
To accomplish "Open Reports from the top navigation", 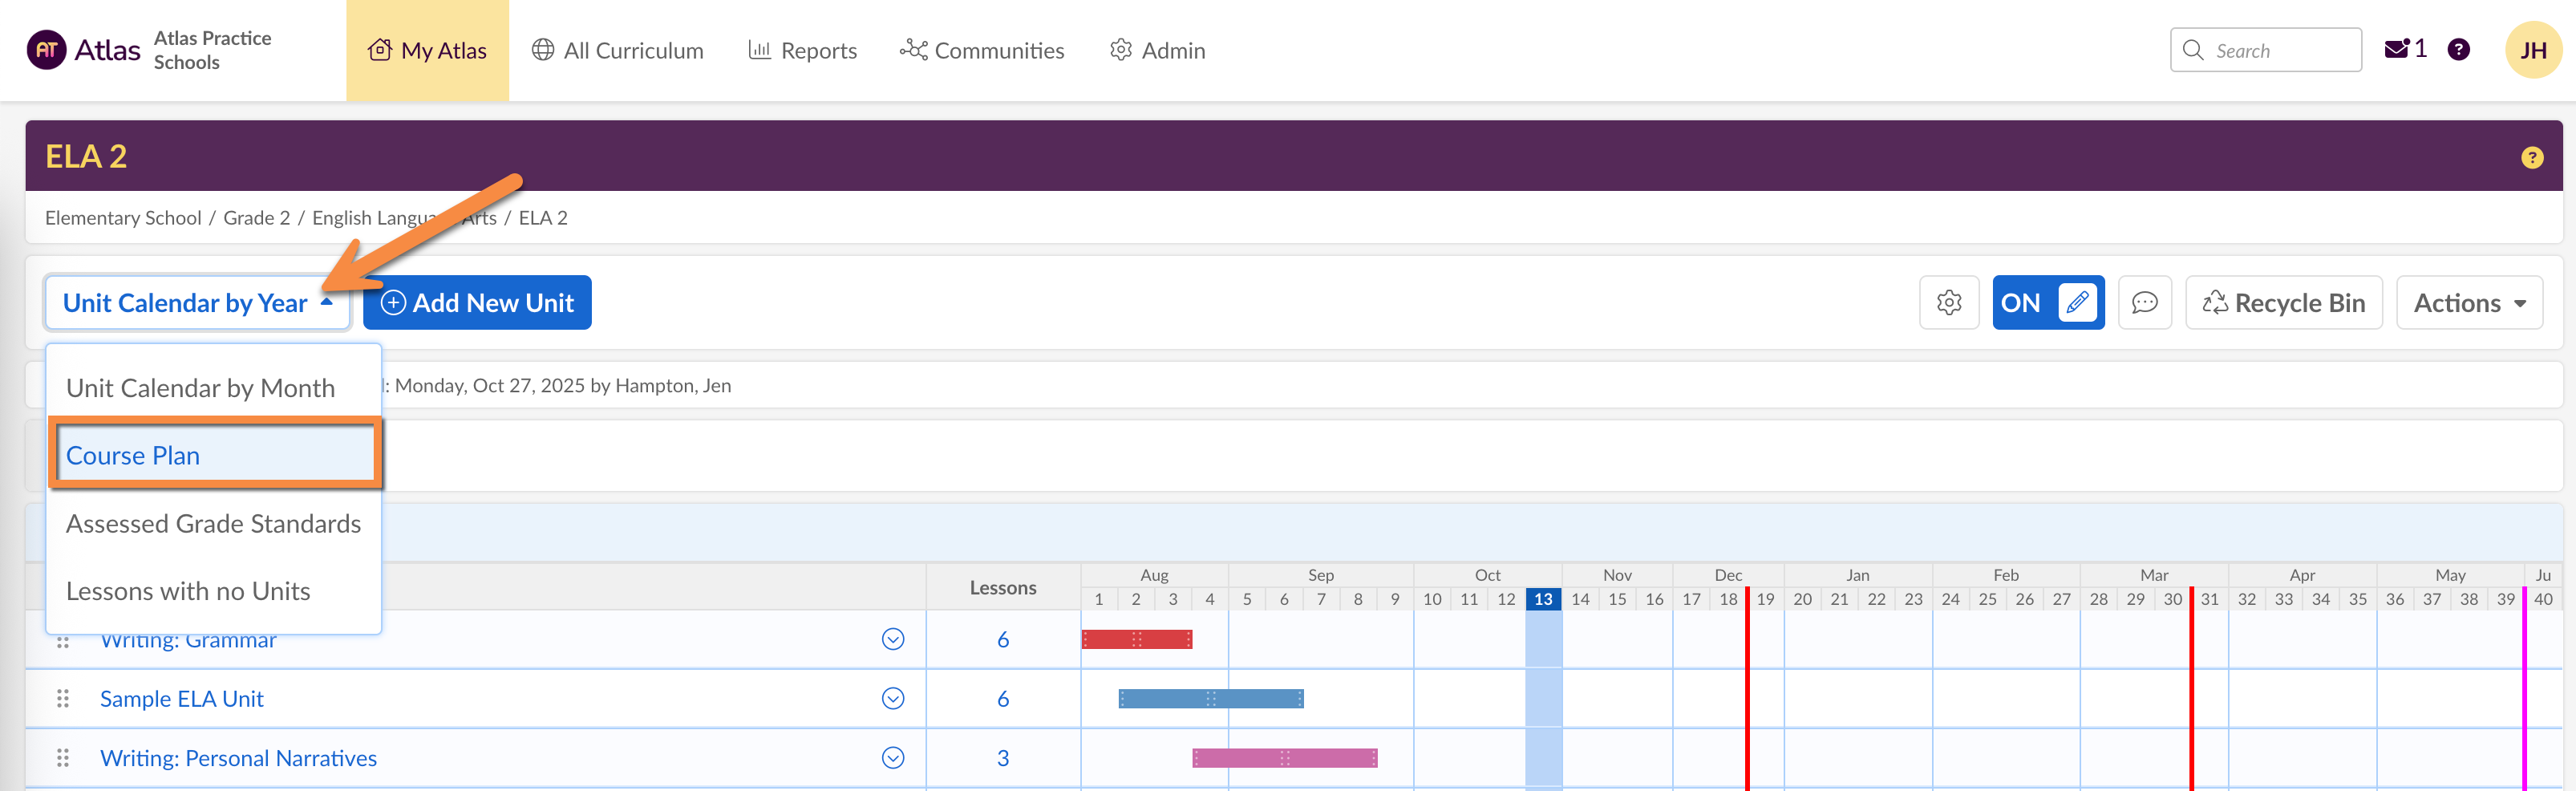I will 803,50.
